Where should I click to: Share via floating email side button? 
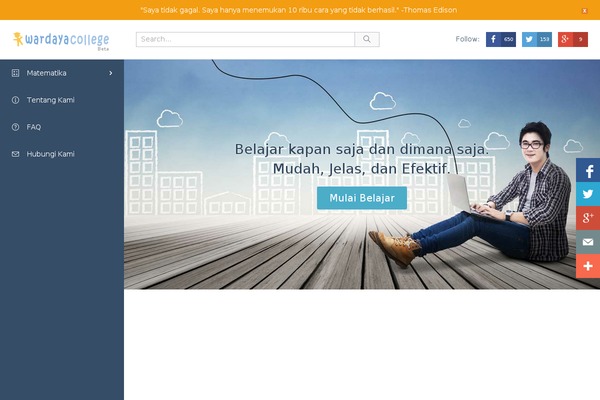(588, 242)
